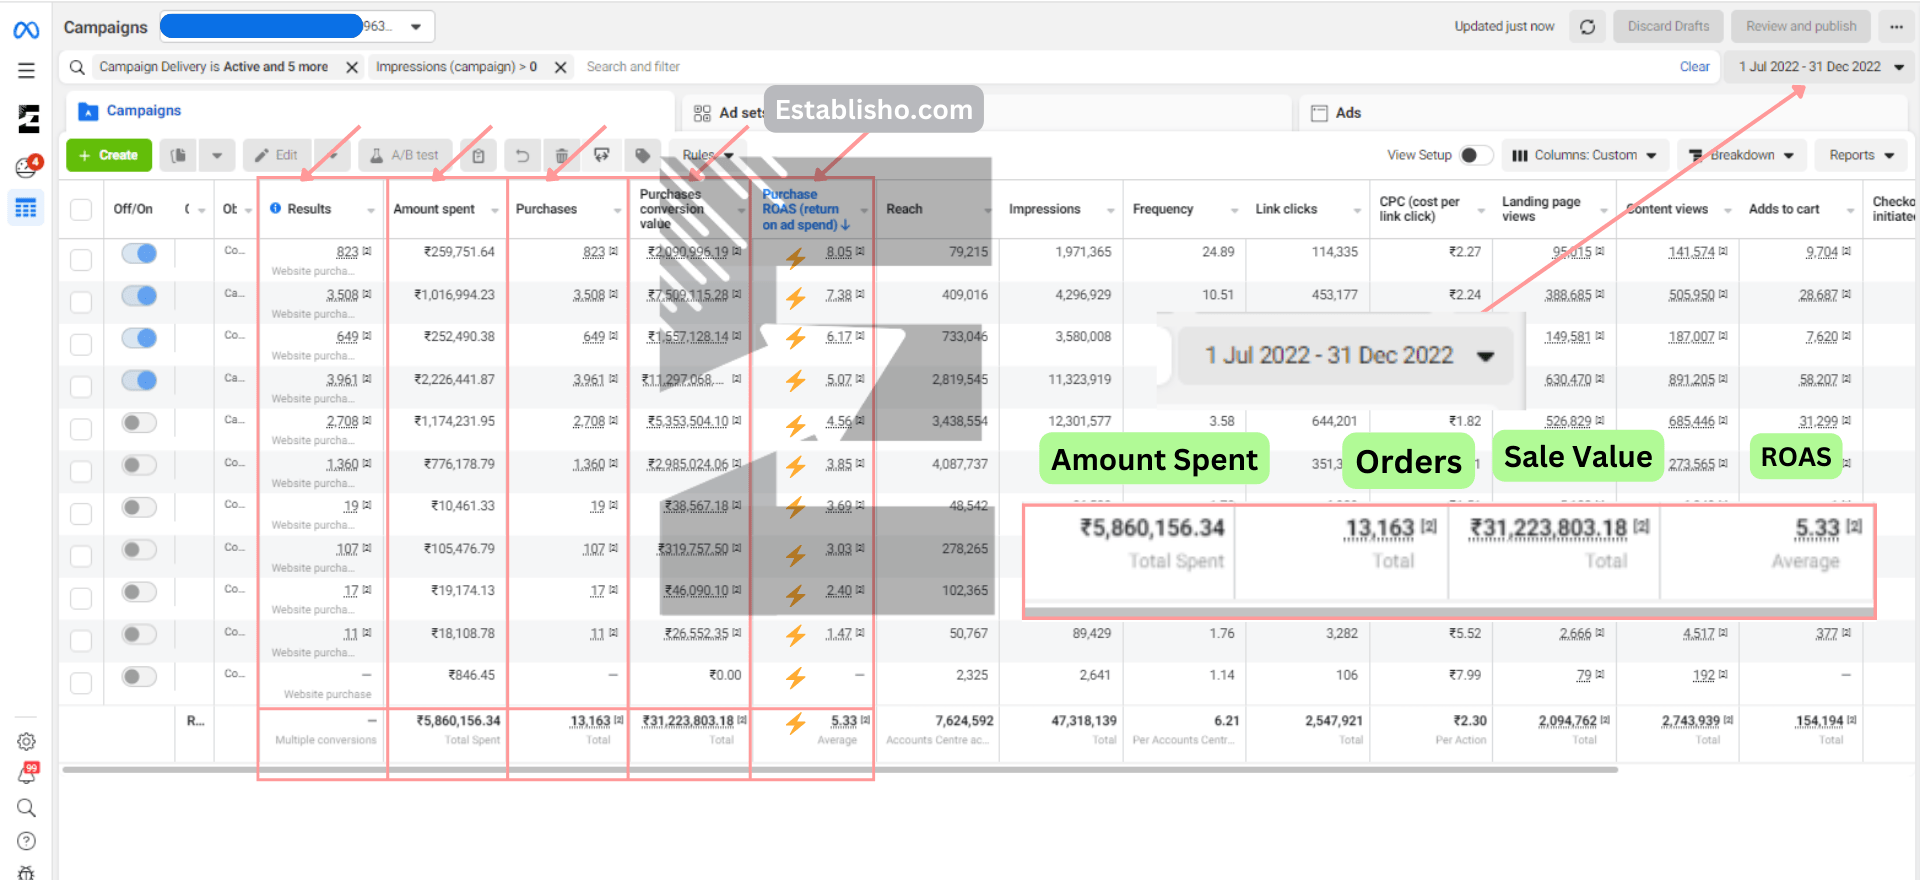Click the magnifier search icon in the left sidebar
Viewport: 1920px width, 880px height.
[x=27, y=808]
